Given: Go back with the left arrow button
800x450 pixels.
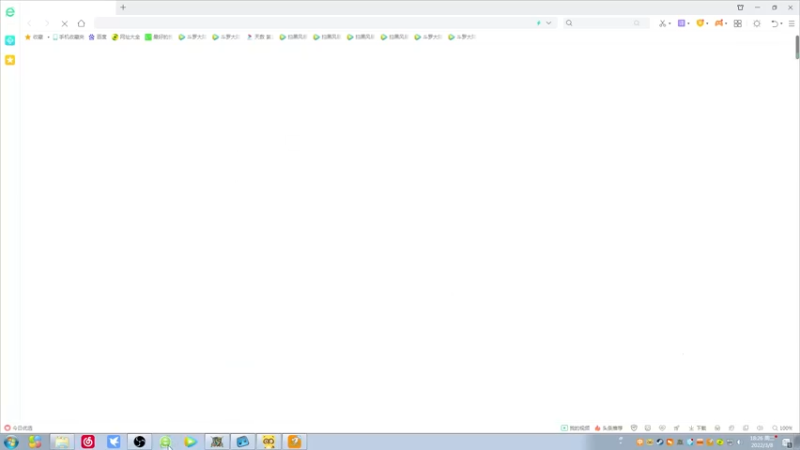Looking at the screenshot, I should click(30, 23).
